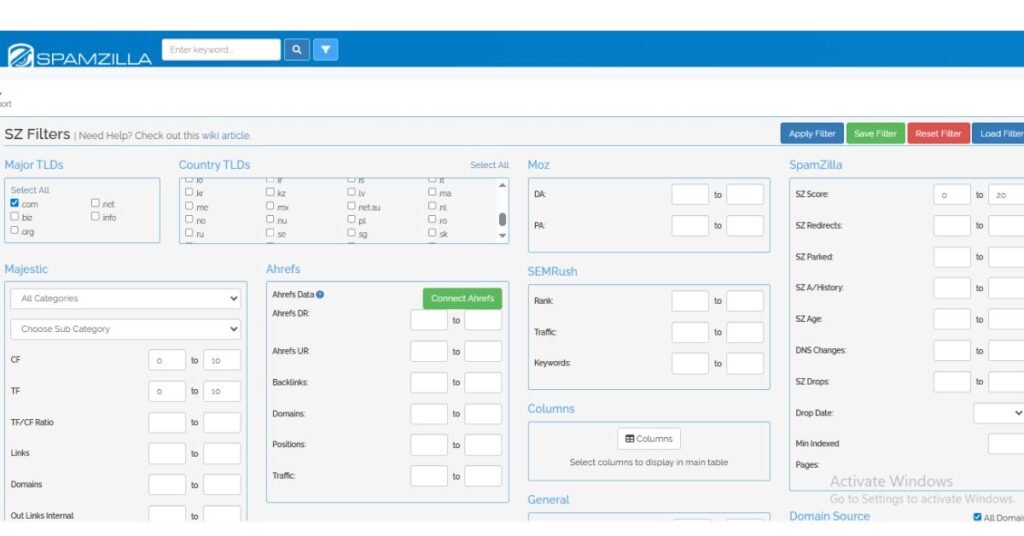This screenshot has height=536, width=1024.
Task: Open the All Categories dropdown
Action: pyautogui.click(x=125, y=298)
